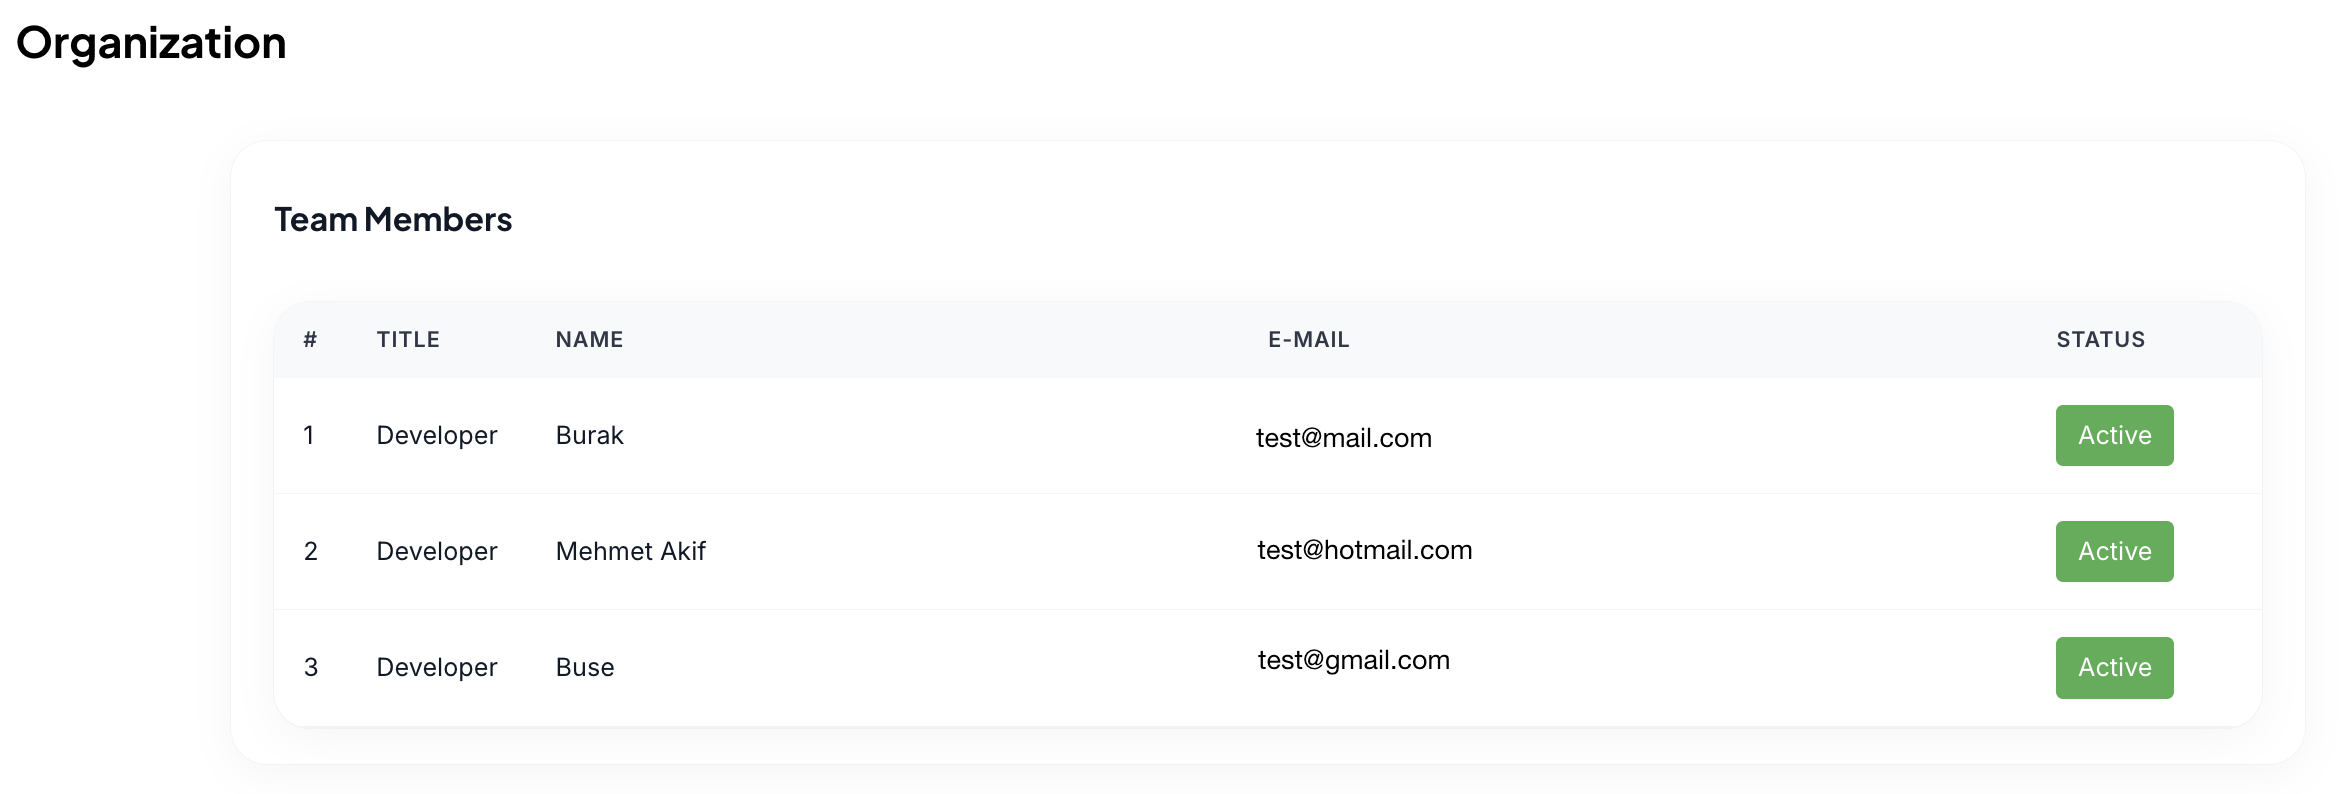Click the Active status button for Burak
Viewport: 2344px width, 794px height.
[x=2114, y=435]
